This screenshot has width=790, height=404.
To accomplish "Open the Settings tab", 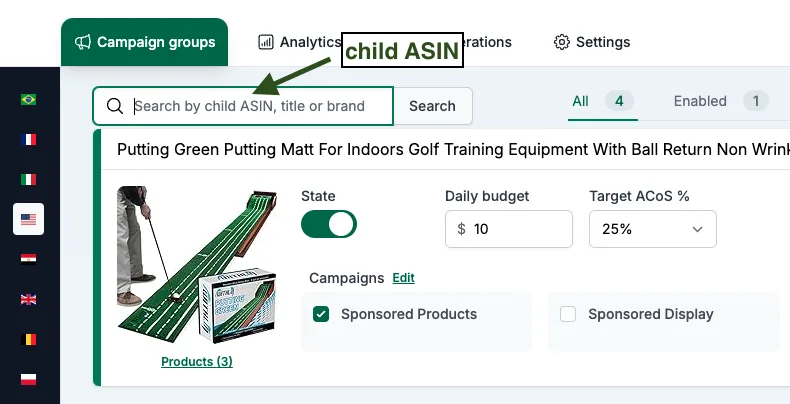I will coord(592,42).
